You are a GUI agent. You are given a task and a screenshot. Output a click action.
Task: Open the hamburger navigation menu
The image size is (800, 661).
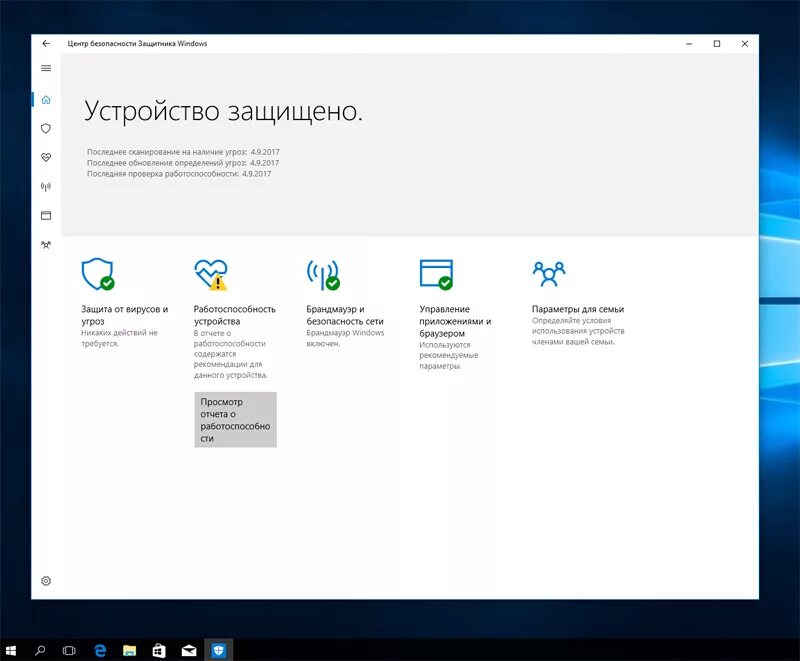point(46,68)
